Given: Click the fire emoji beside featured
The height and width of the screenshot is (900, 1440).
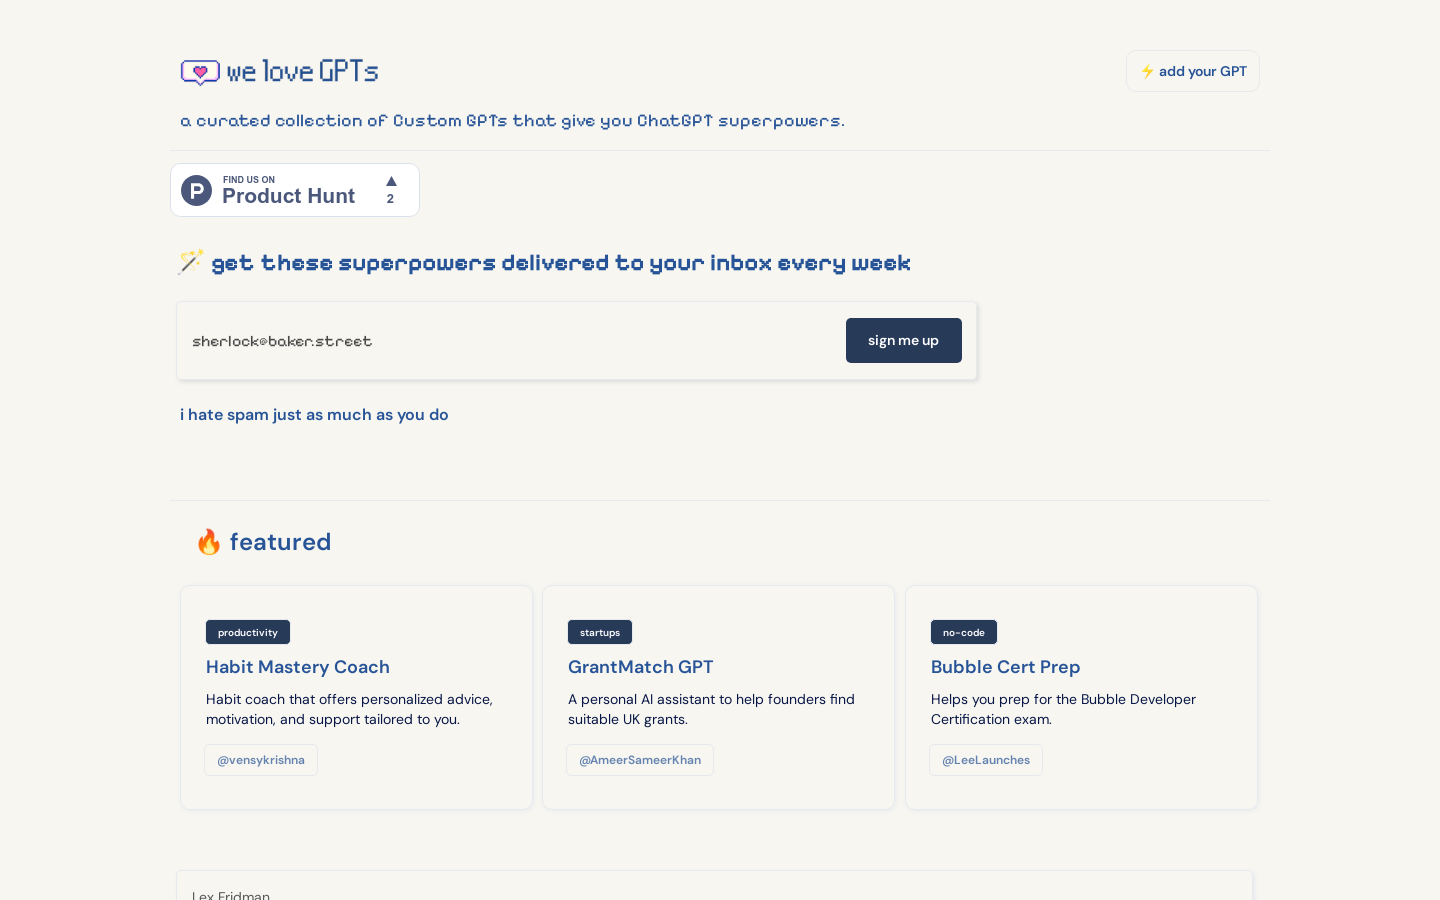Looking at the screenshot, I should (209, 542).
